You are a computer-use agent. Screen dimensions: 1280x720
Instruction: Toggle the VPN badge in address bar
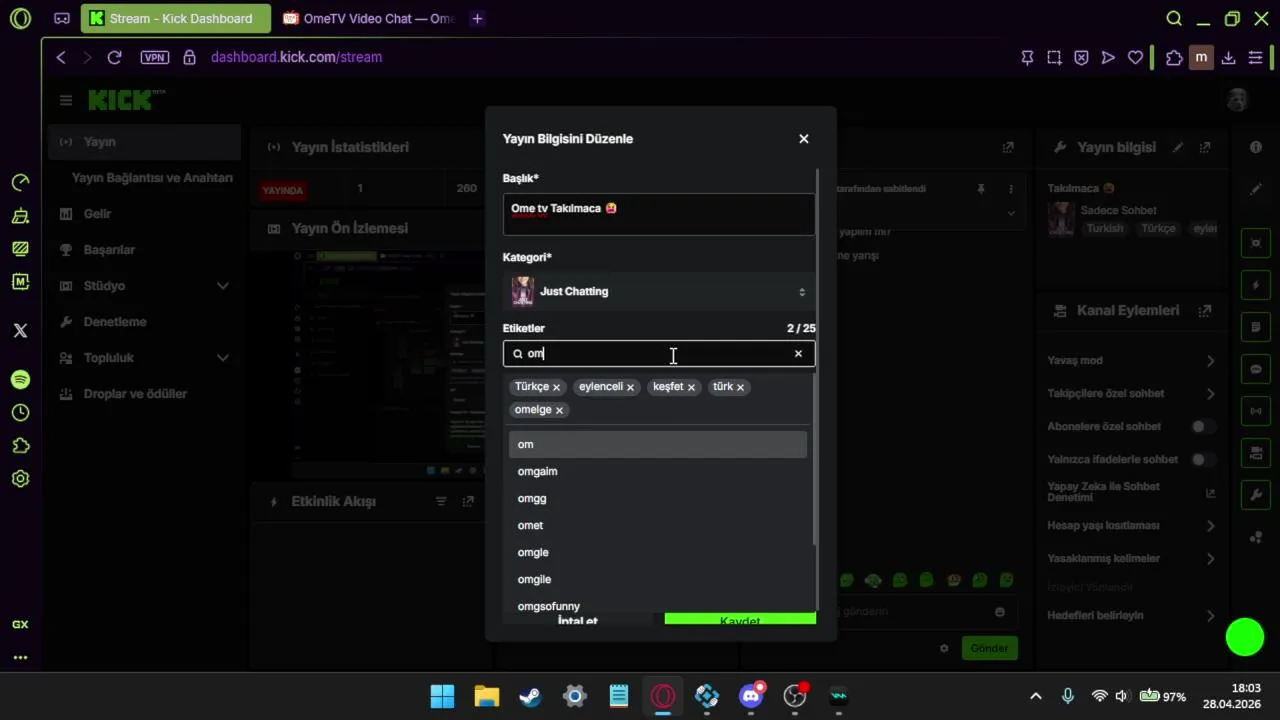155,57
